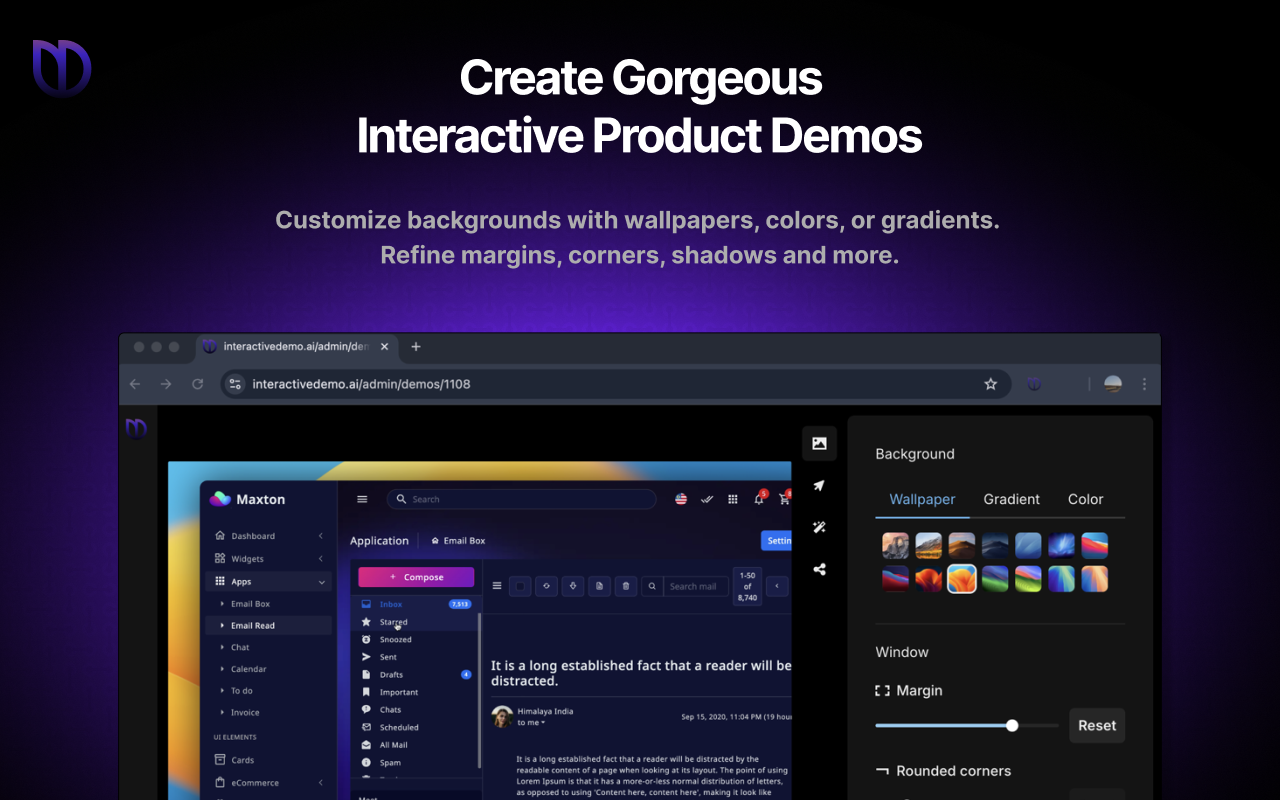Click the Compose button in the email app
The width and height of the screenshot is (1280, 800).
click(x=415, y=577)
